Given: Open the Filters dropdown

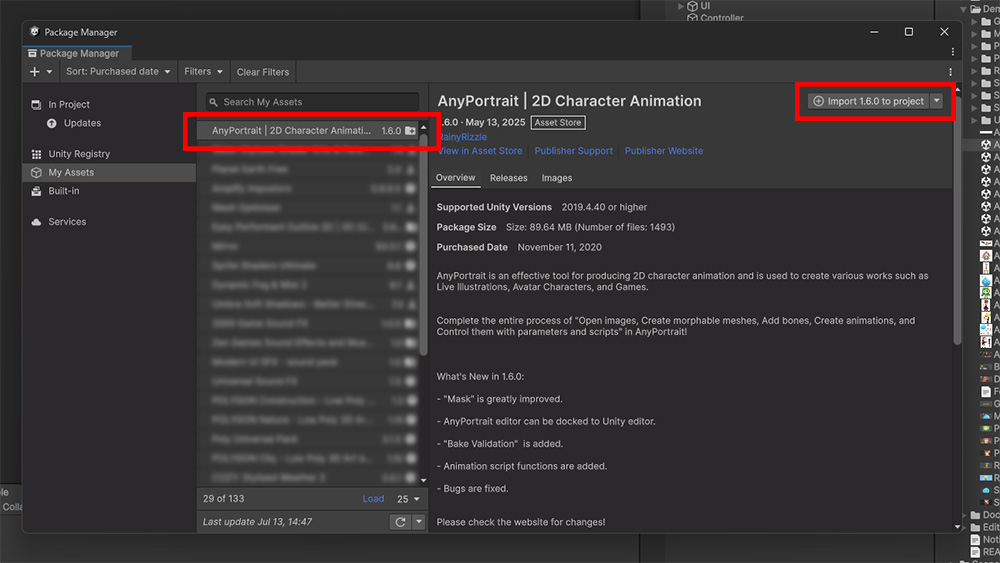Looking at the screenshot, I should (x=203, y=71).
